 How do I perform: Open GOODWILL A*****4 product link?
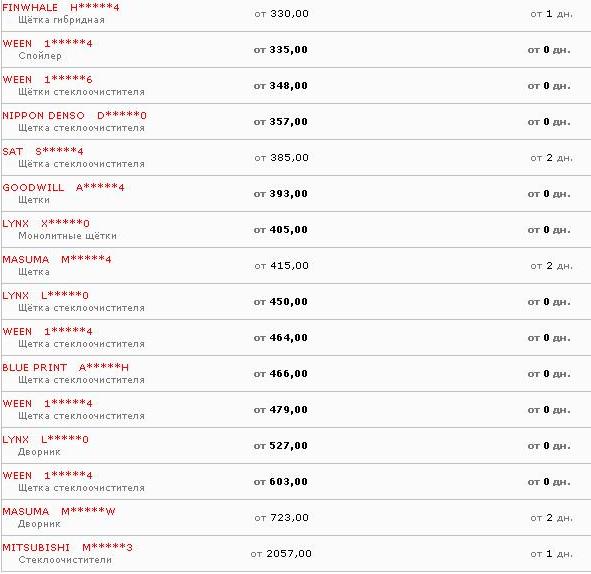pyautogui.click(x=63, y=188)
